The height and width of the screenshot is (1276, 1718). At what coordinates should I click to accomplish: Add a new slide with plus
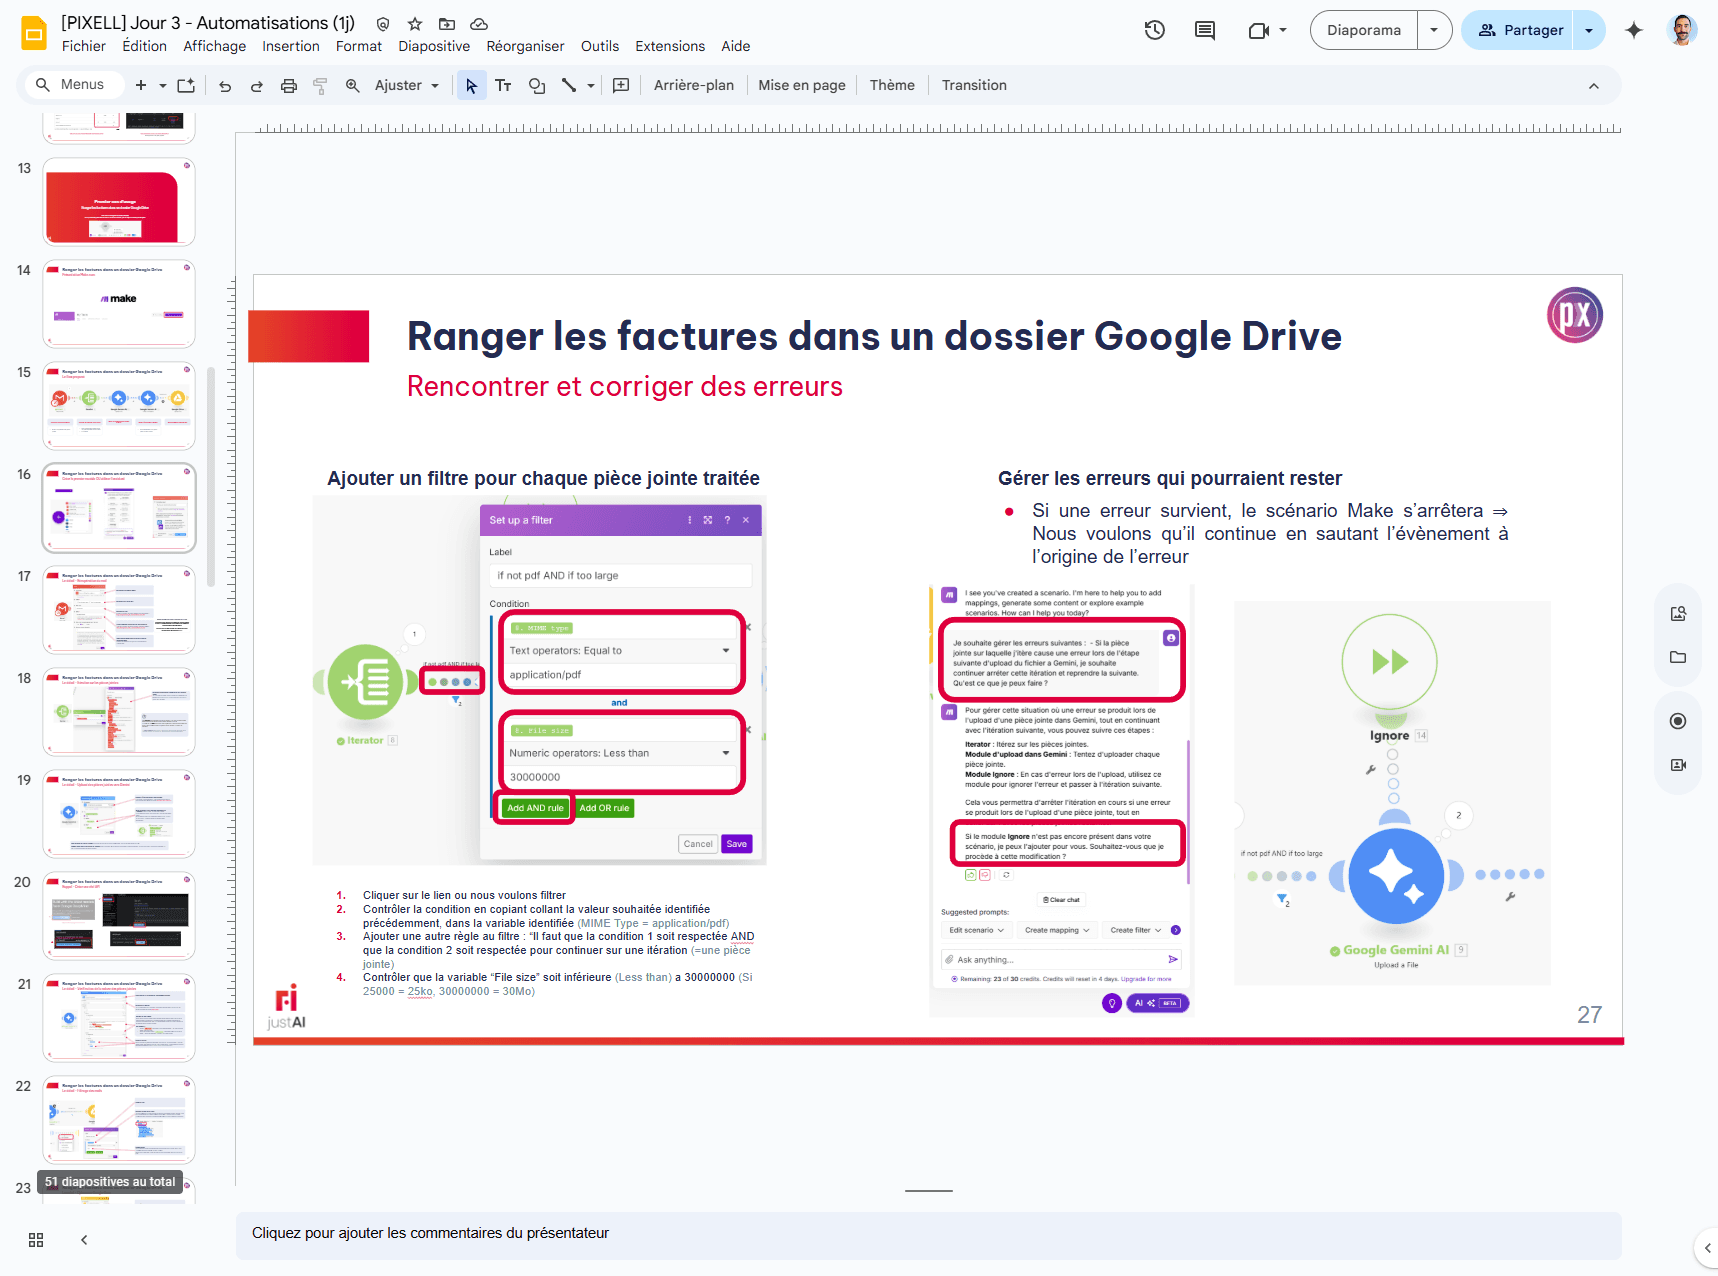[141, 85]
